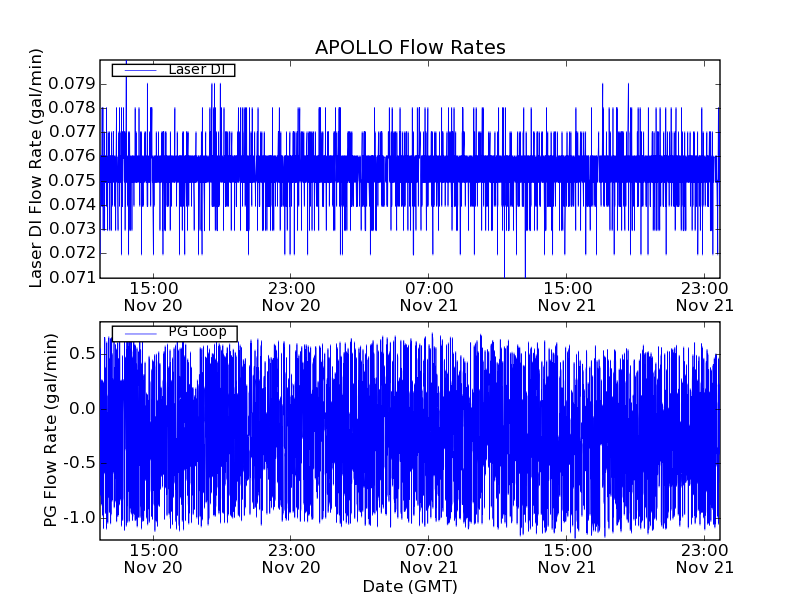Click the APOLLO Flow Rates title
Viewport: 800px width, 600px height.
pyautogui.click(x=410, y=47)
